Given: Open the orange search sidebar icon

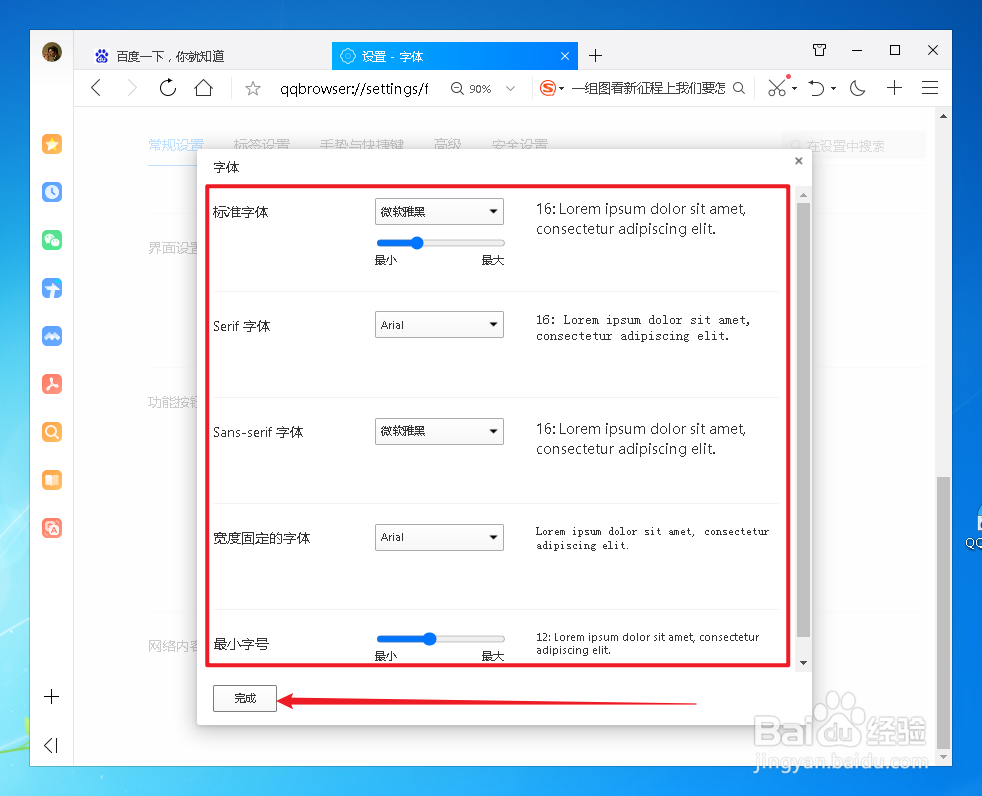Looking at the screenshot, I should pos(52,432).
